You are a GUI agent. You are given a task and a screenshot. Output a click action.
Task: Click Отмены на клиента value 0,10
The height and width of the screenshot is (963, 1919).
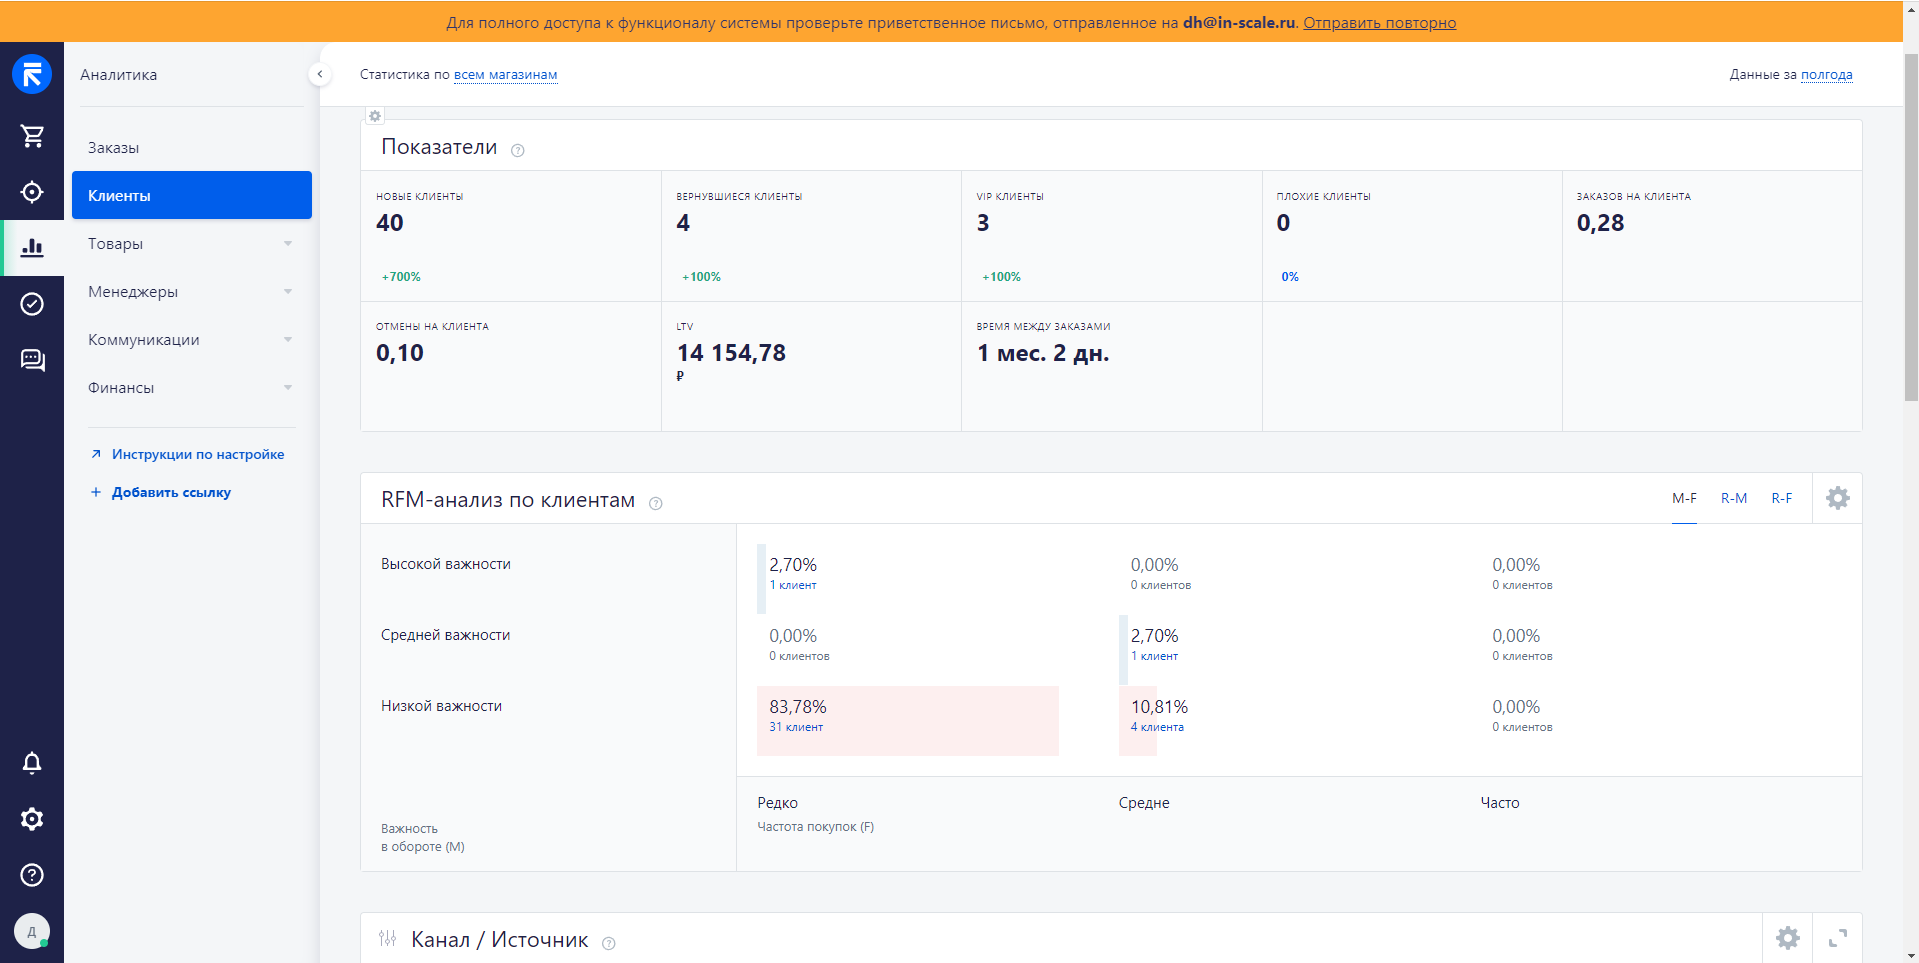pyautogui.click(x=400, y=353)
